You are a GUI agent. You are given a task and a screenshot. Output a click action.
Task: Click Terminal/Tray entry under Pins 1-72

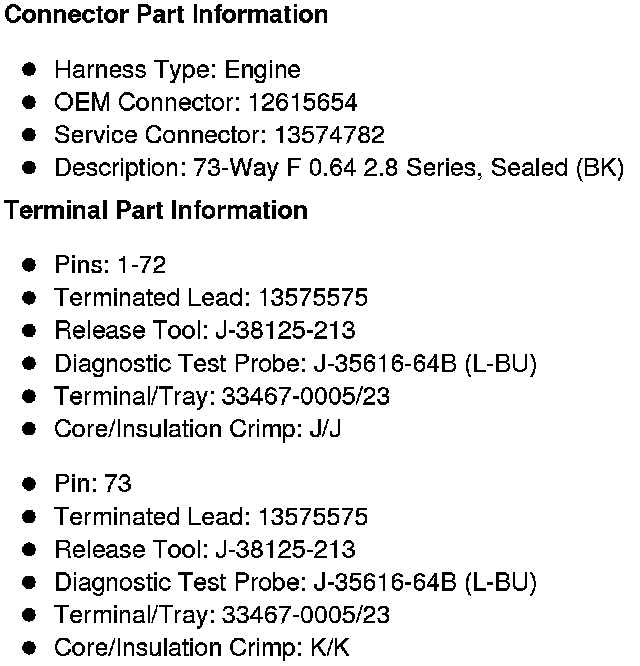(222, 397)
